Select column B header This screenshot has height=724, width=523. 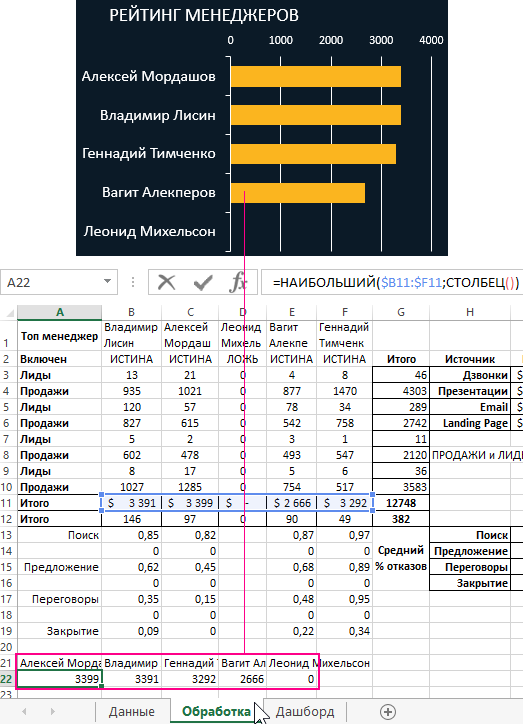point(132,313)
